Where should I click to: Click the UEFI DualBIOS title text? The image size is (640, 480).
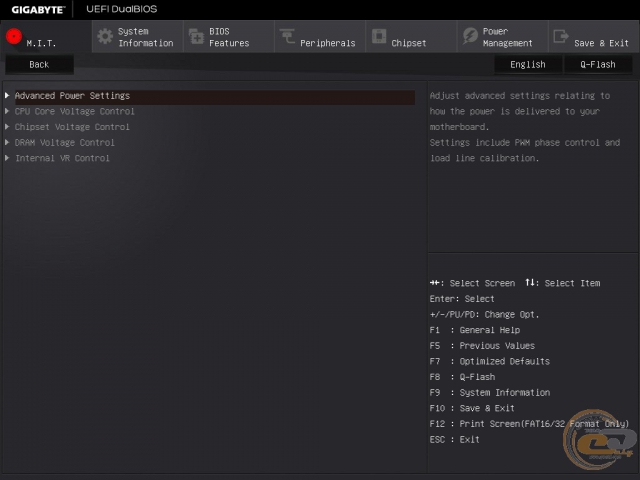coord(122,9)
